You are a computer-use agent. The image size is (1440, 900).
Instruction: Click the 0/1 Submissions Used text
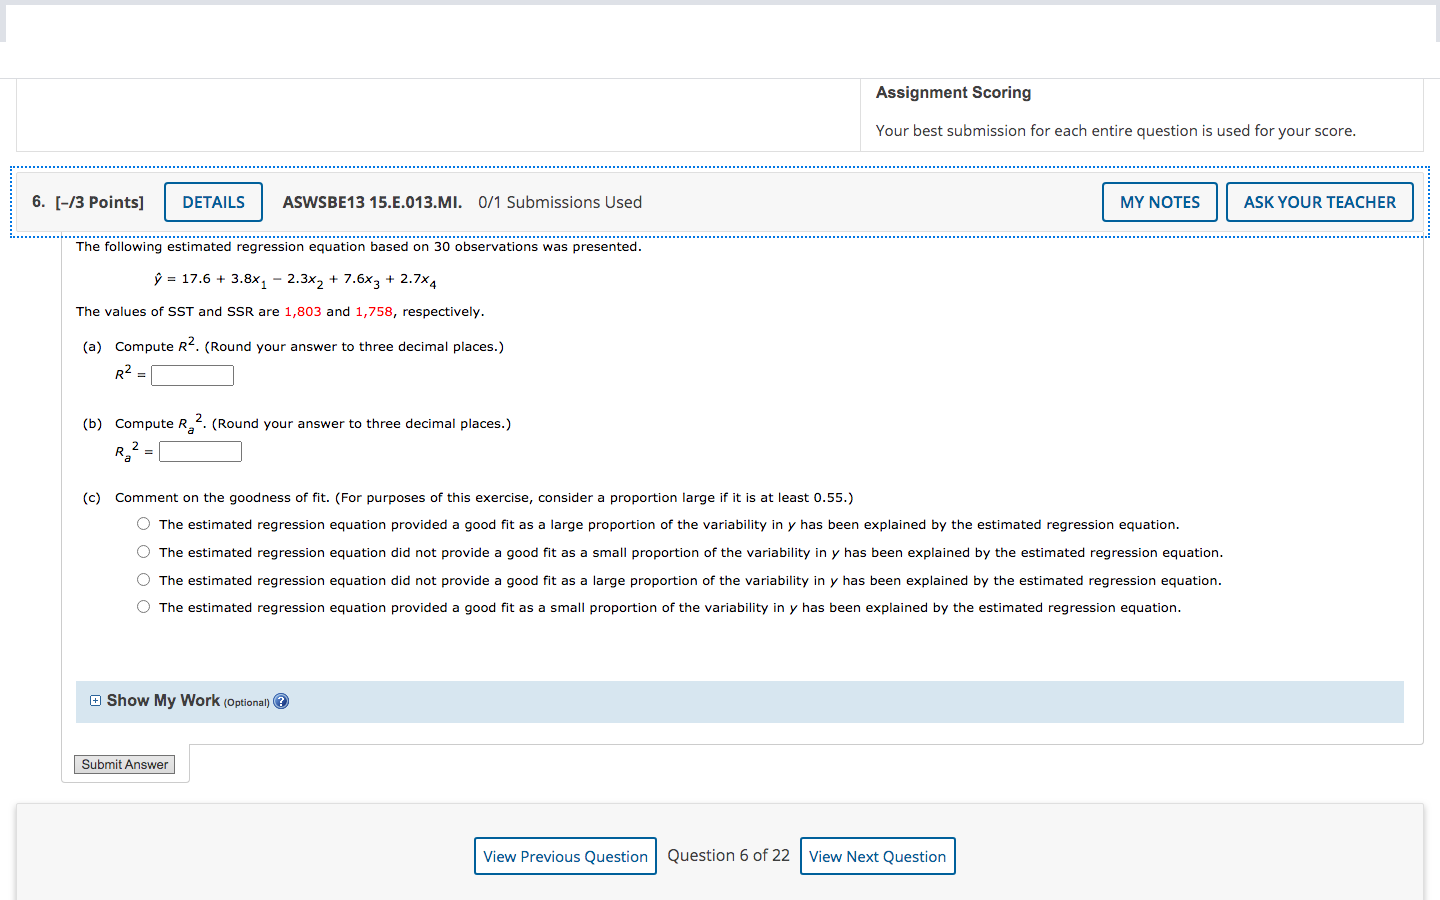coord(560,202)
